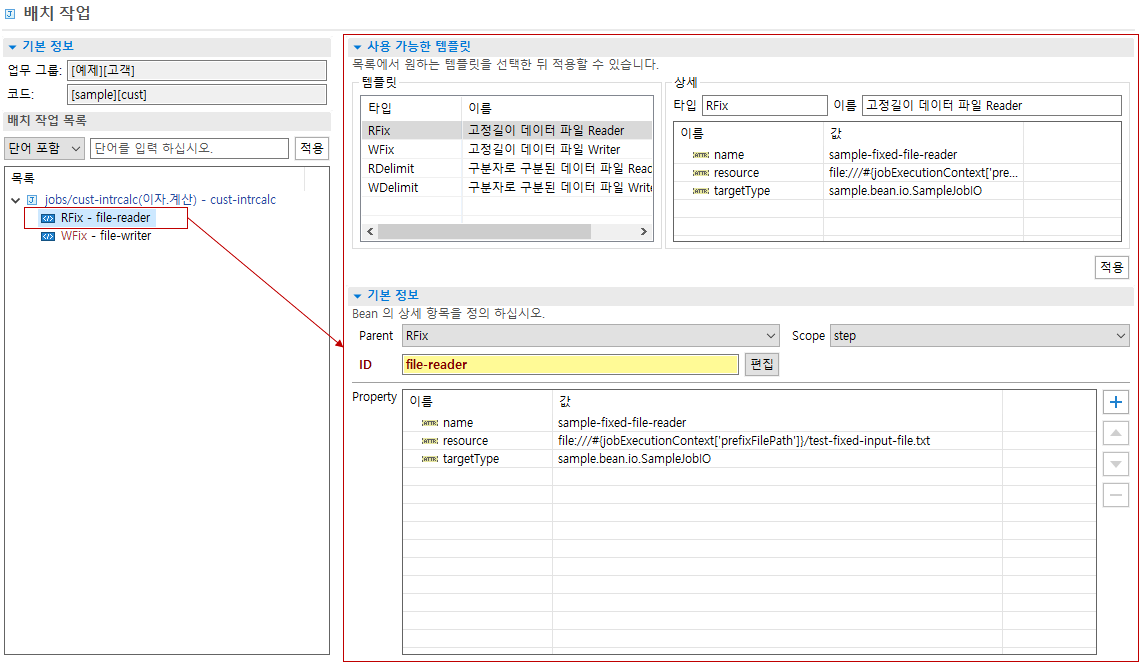
Task: Click the jobs/cust-intrcalc job icon in tree
Action: [32, 200]
